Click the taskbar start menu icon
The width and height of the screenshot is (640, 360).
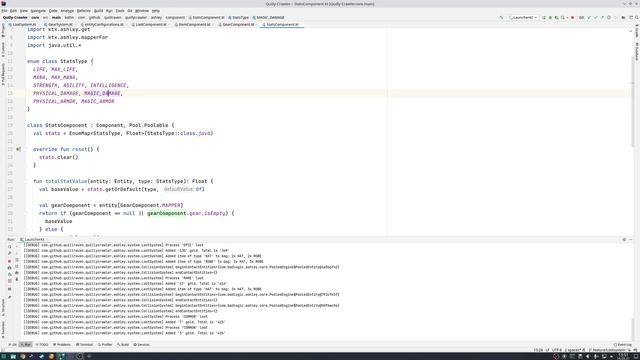(x=4, y=356)
